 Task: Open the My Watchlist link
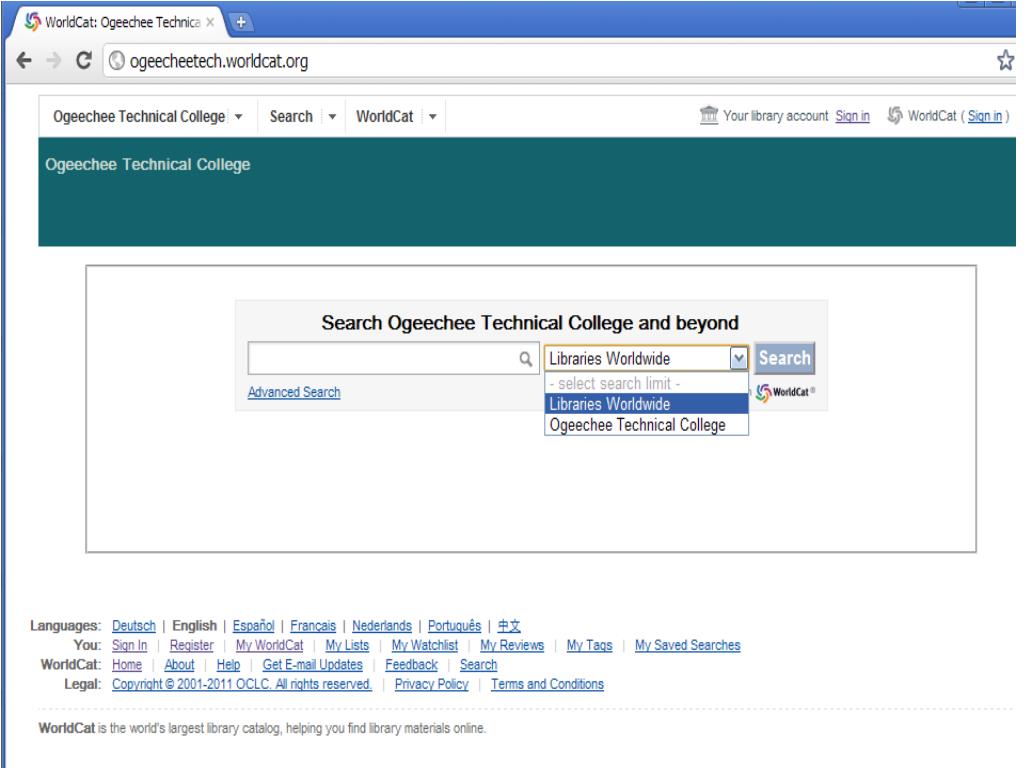pyautogui.click(x=425, y=645)
